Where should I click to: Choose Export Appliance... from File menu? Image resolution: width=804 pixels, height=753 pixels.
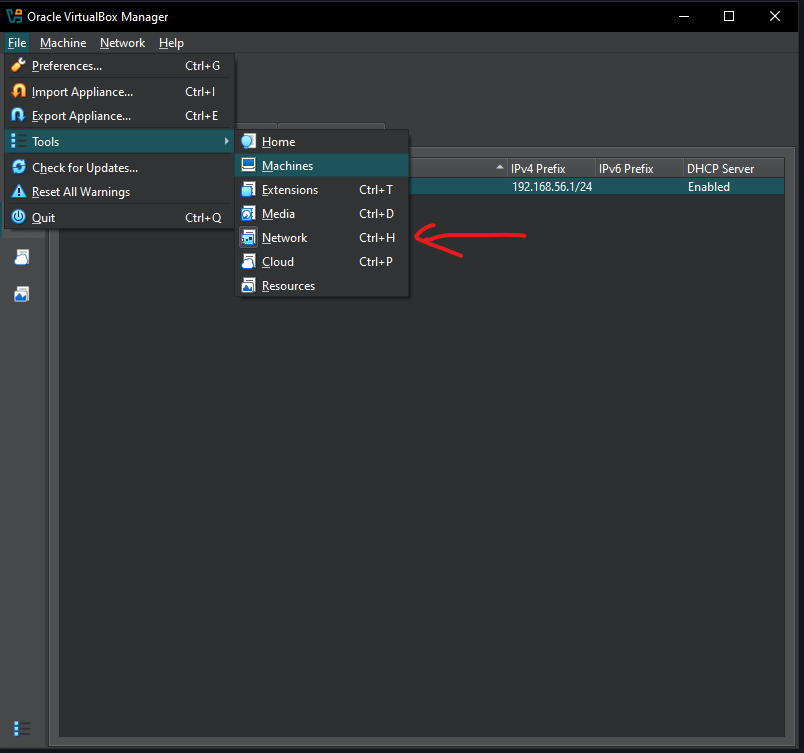119,116
